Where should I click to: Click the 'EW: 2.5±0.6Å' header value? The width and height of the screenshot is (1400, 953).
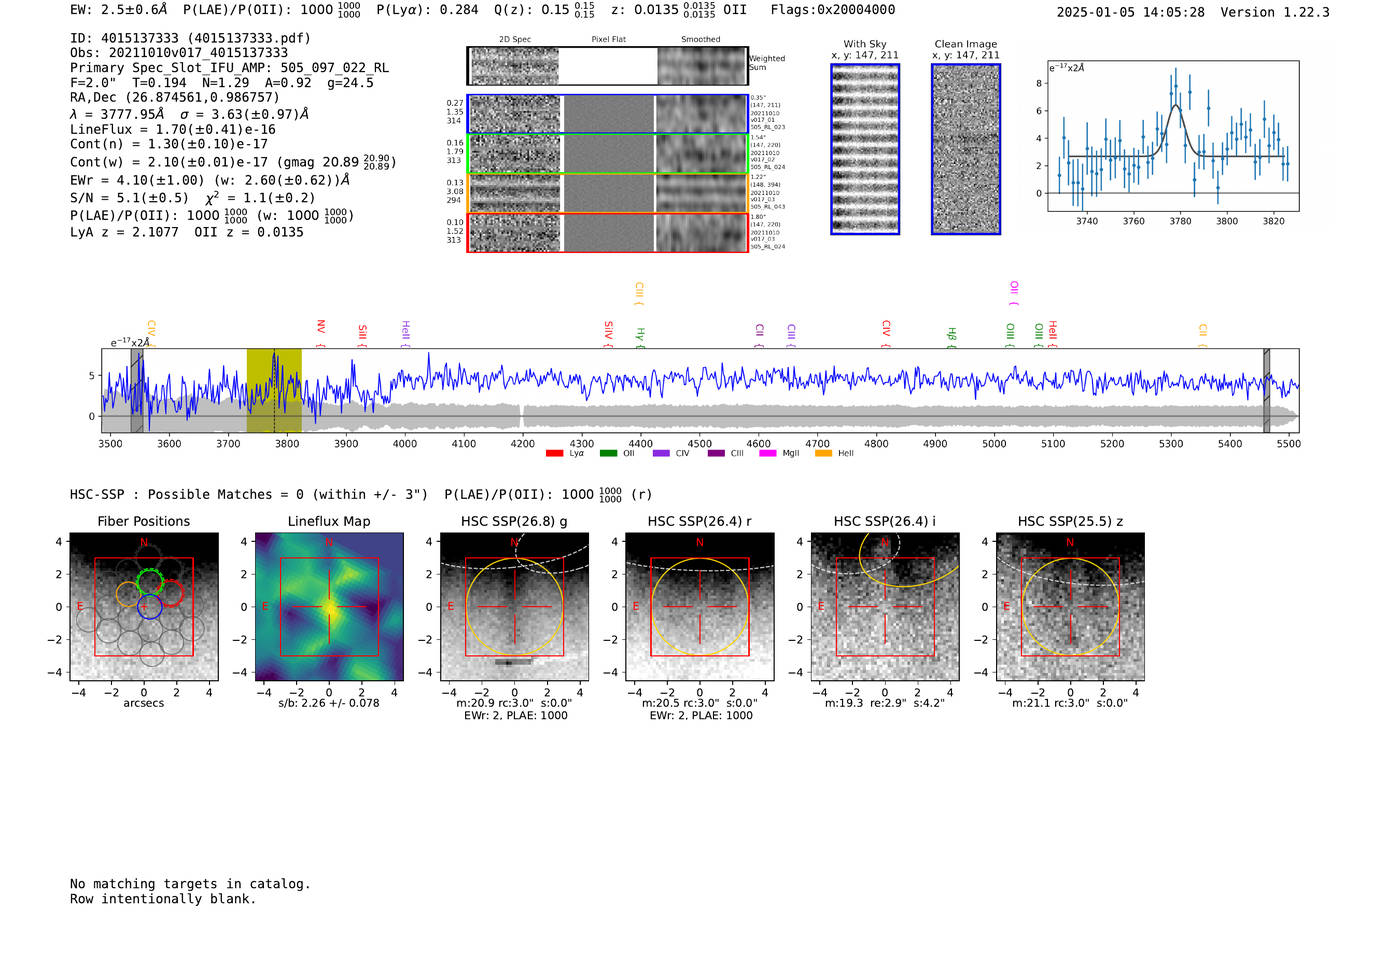(x=119, y=10)
